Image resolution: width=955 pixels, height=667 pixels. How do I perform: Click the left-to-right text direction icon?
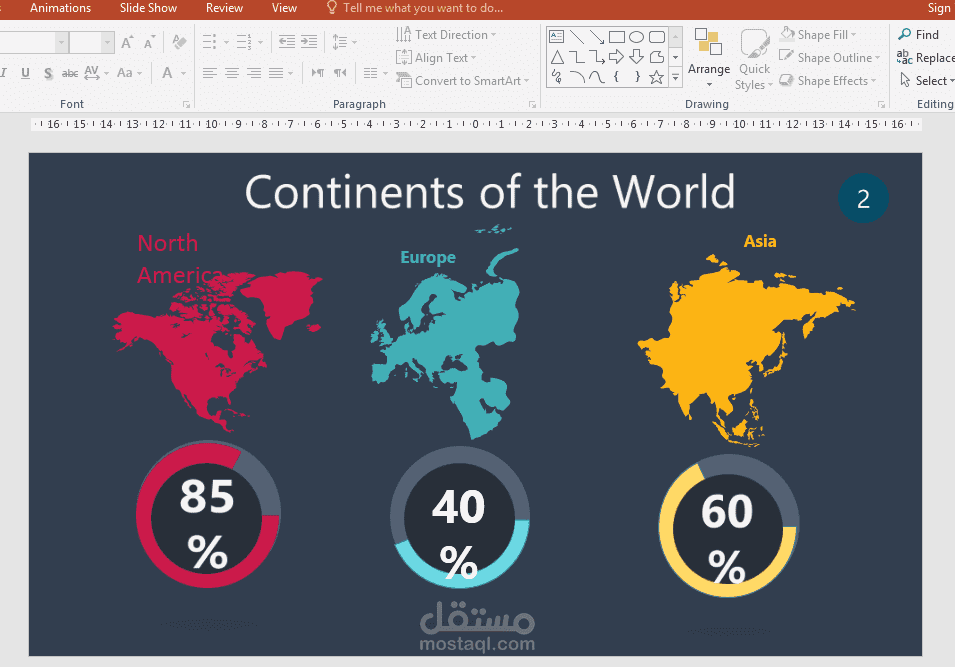click(x=317, y=73)
